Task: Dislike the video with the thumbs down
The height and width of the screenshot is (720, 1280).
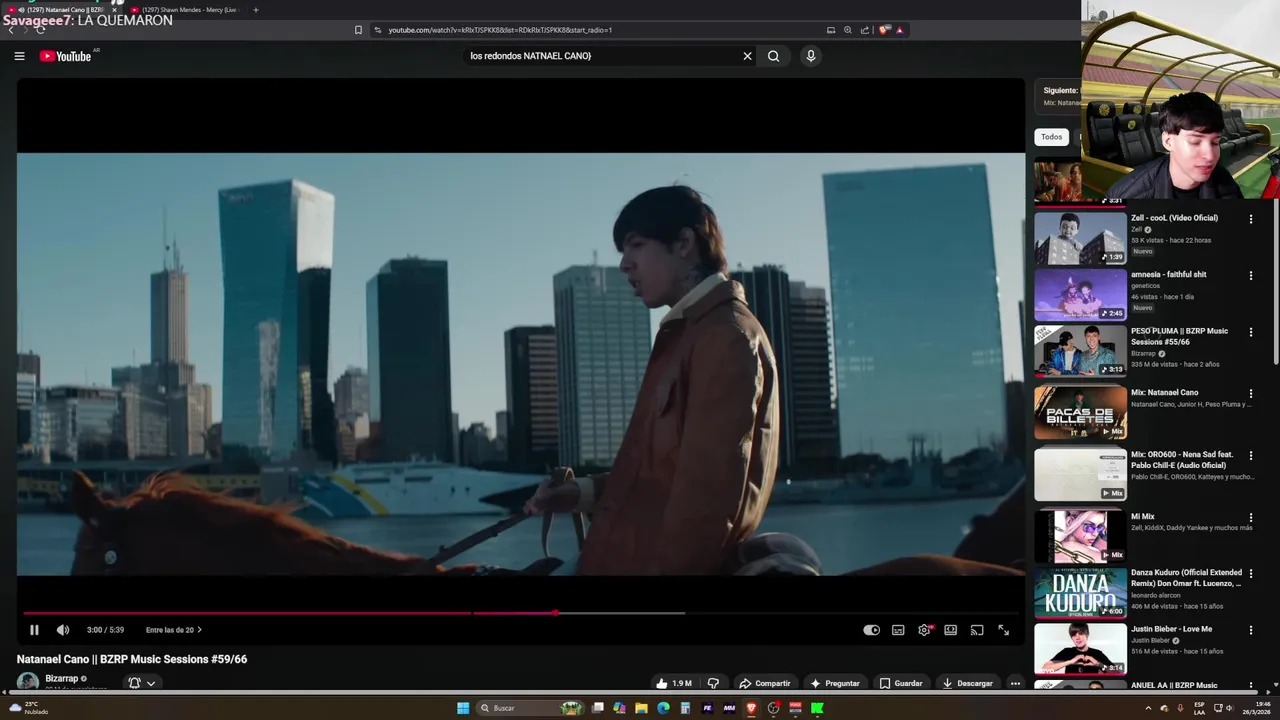Action: tap(713, 684)
